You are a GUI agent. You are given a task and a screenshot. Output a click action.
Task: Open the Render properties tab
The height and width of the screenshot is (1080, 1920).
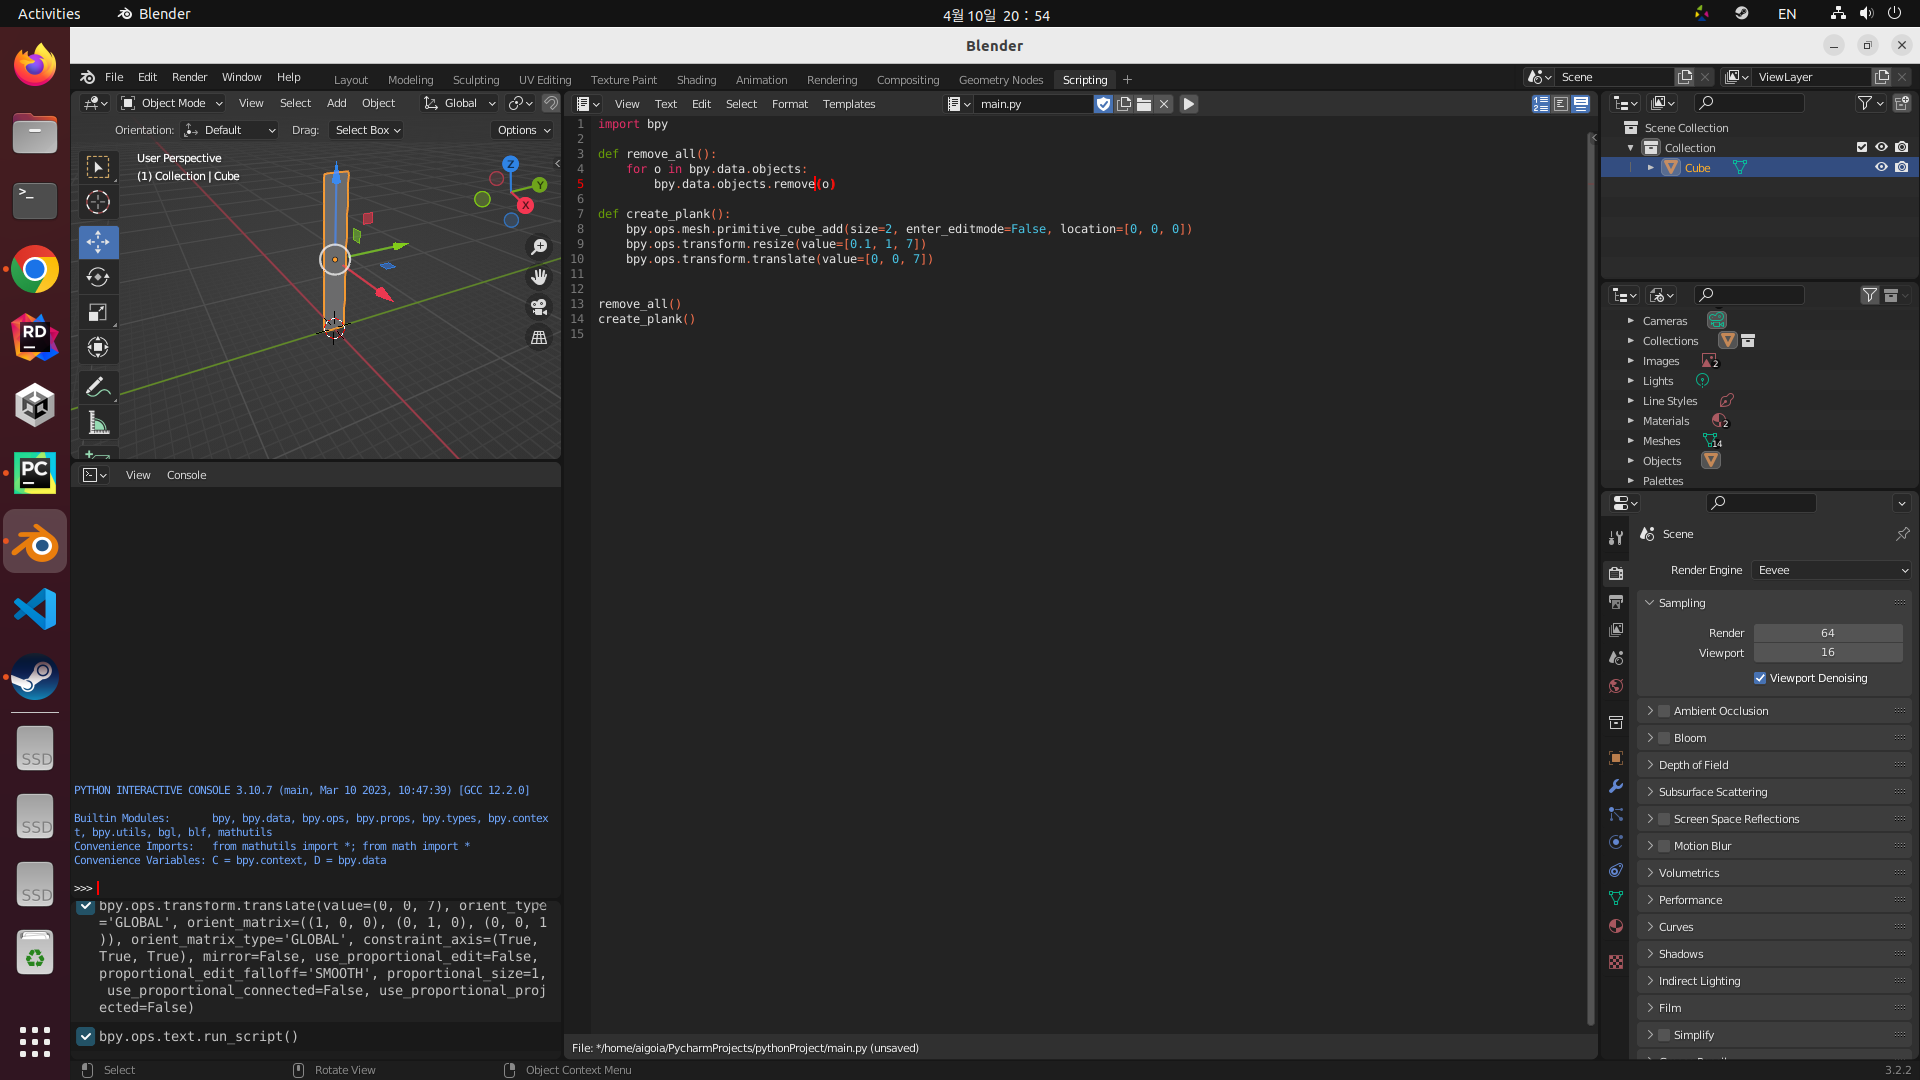tap(1616, 574)
